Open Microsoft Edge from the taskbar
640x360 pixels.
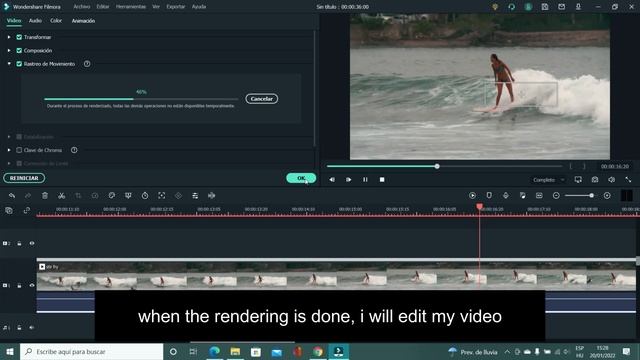(x=214, y=351)
